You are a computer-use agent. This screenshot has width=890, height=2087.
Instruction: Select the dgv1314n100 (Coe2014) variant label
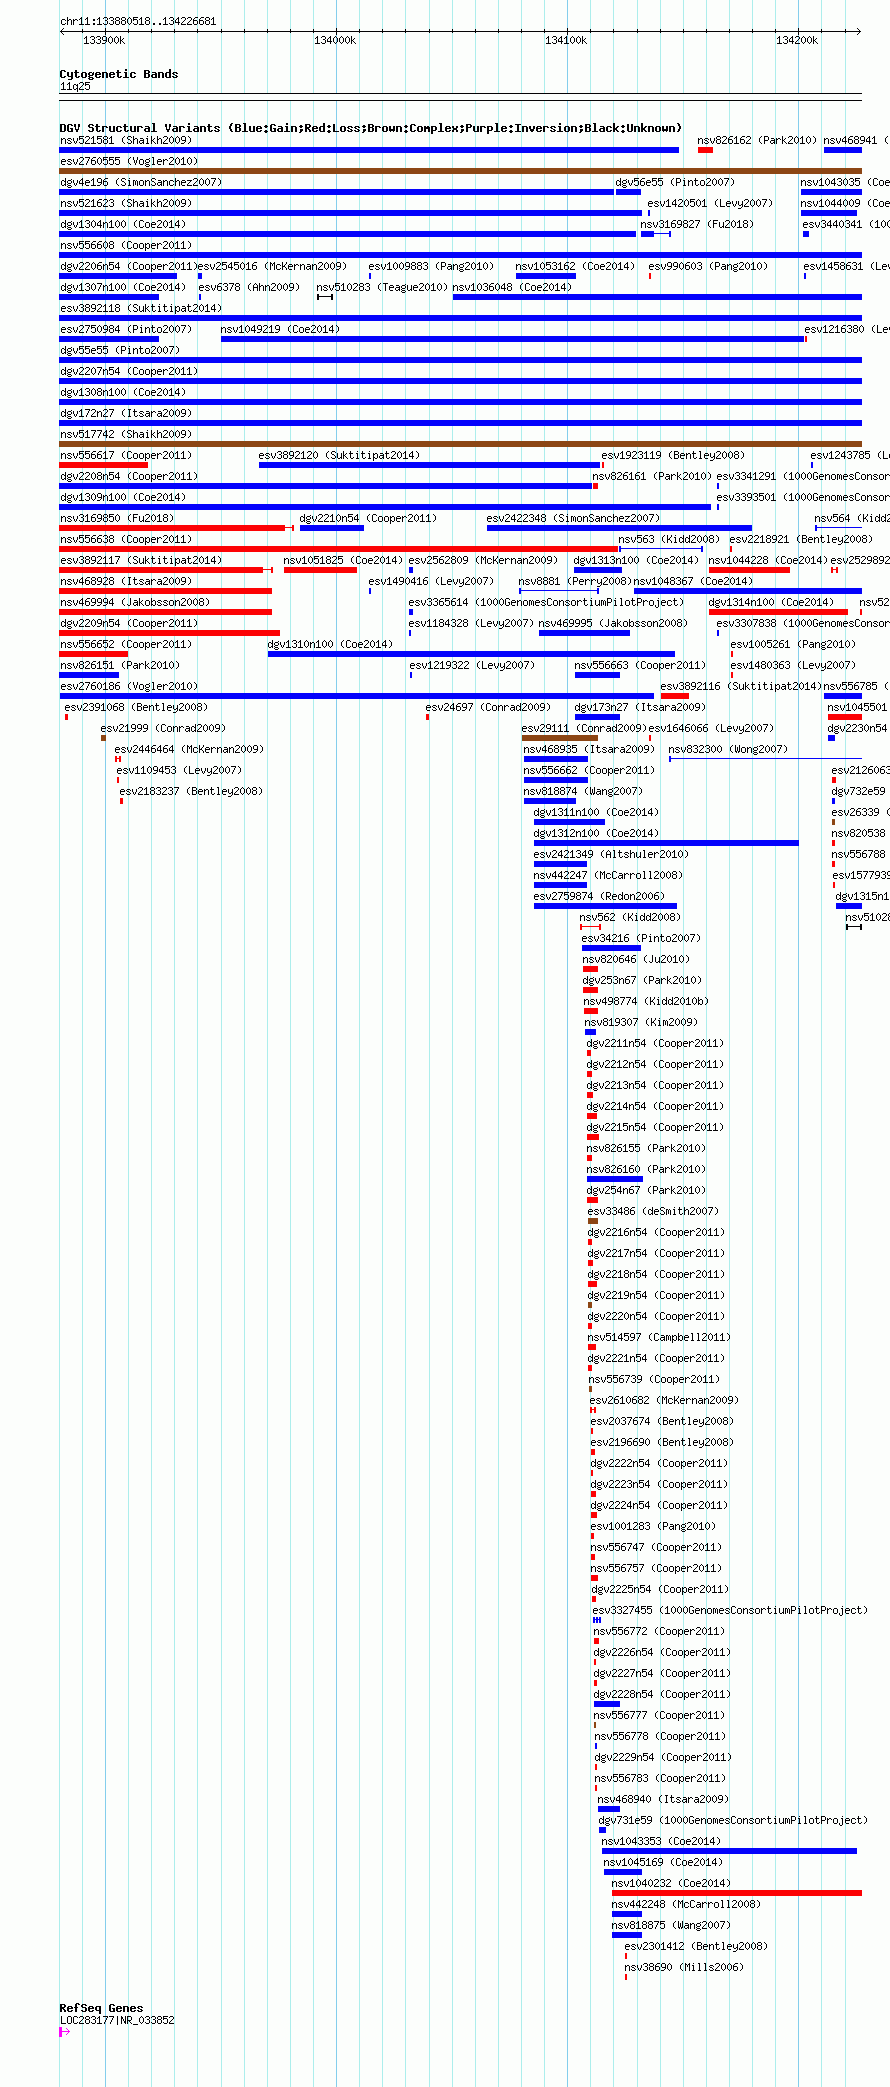(x=771, y=603)
